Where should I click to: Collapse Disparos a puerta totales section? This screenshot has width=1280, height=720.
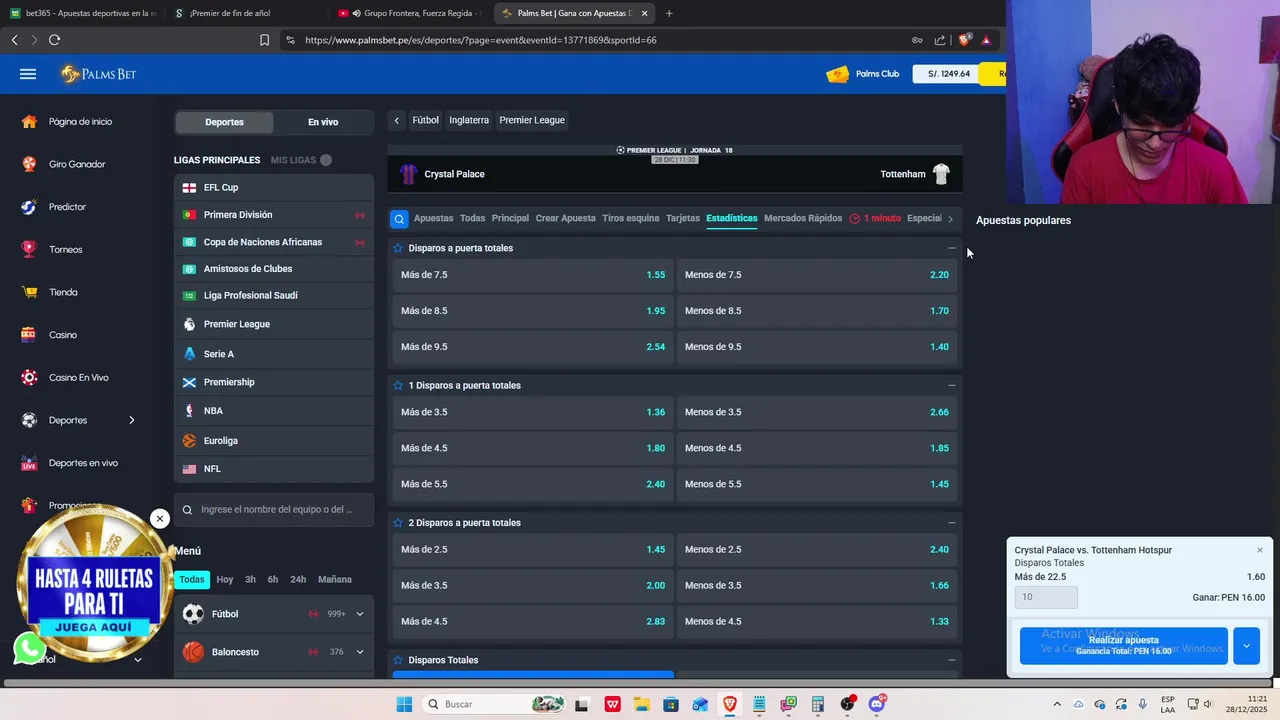[x=951, y=248]
